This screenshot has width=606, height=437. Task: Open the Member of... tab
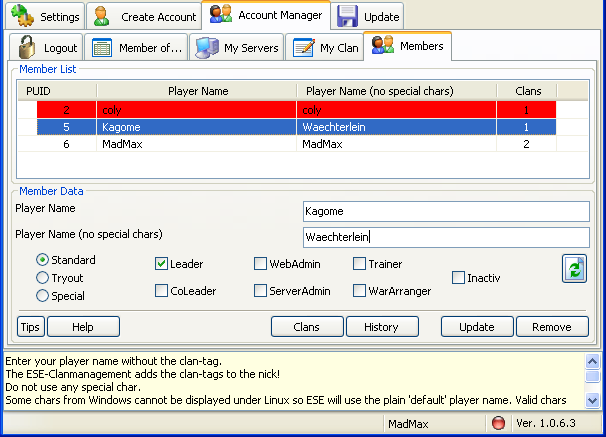click(x=136, y=47)
